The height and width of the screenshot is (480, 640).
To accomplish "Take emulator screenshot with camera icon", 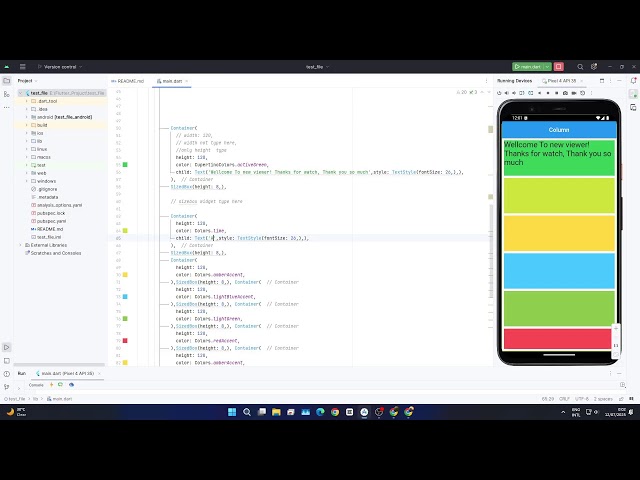I will [565, 93].
